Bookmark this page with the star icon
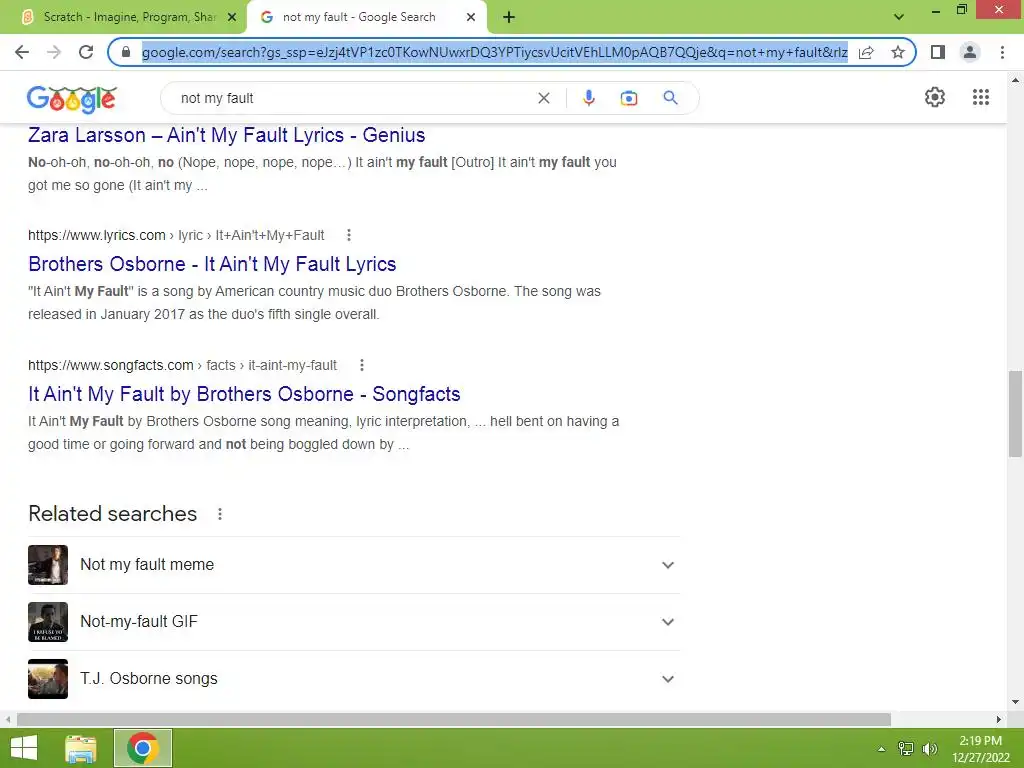Screen dimensions: 1024x768 [x=898, y=52]
